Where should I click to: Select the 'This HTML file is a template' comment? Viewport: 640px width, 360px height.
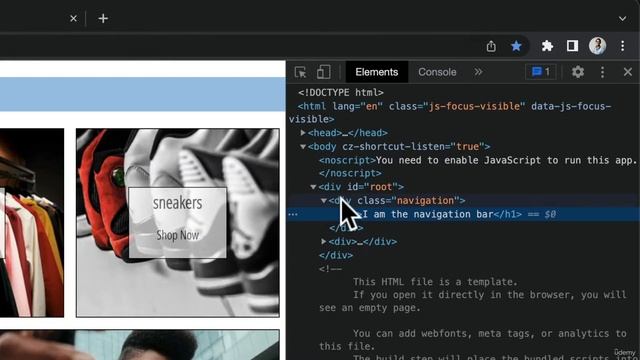[x=435, y=282]
